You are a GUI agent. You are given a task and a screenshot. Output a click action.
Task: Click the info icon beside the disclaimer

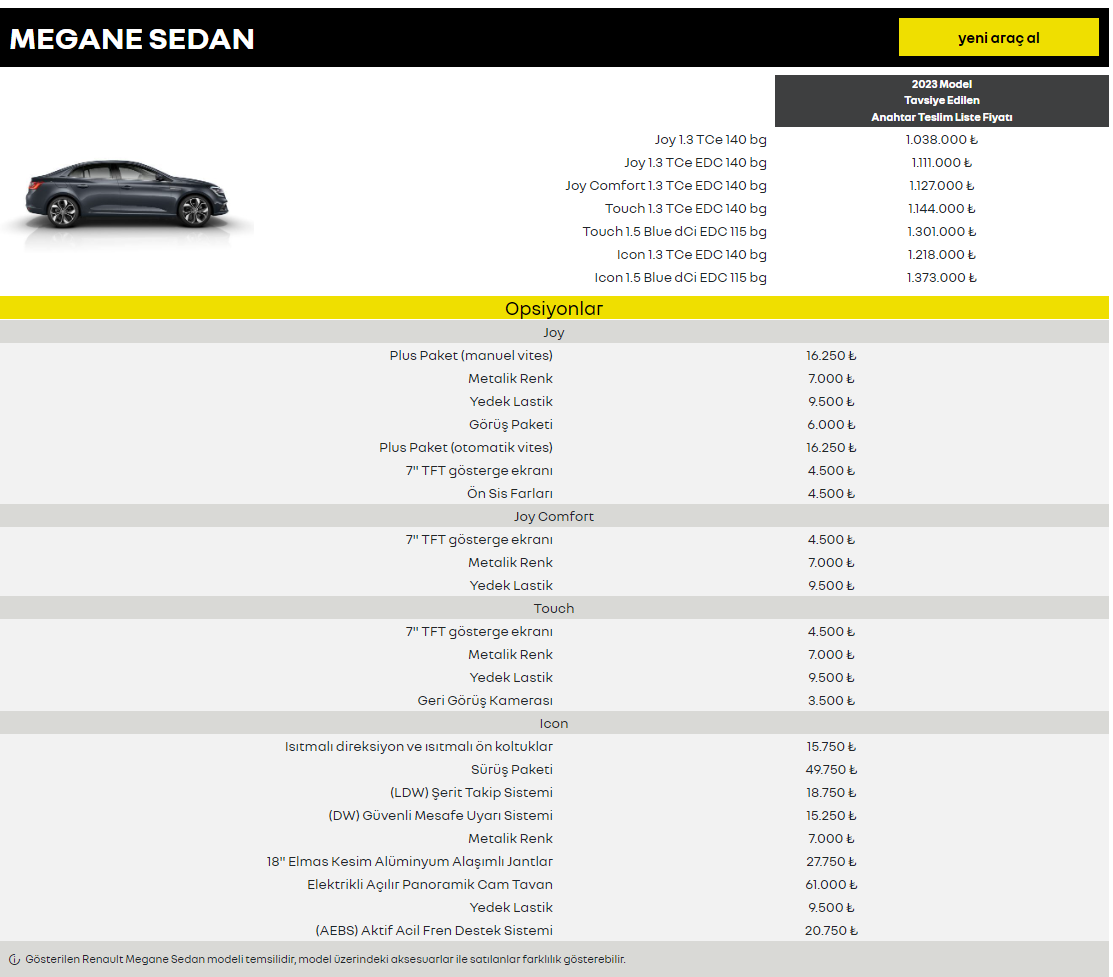(x=14, y=959)
